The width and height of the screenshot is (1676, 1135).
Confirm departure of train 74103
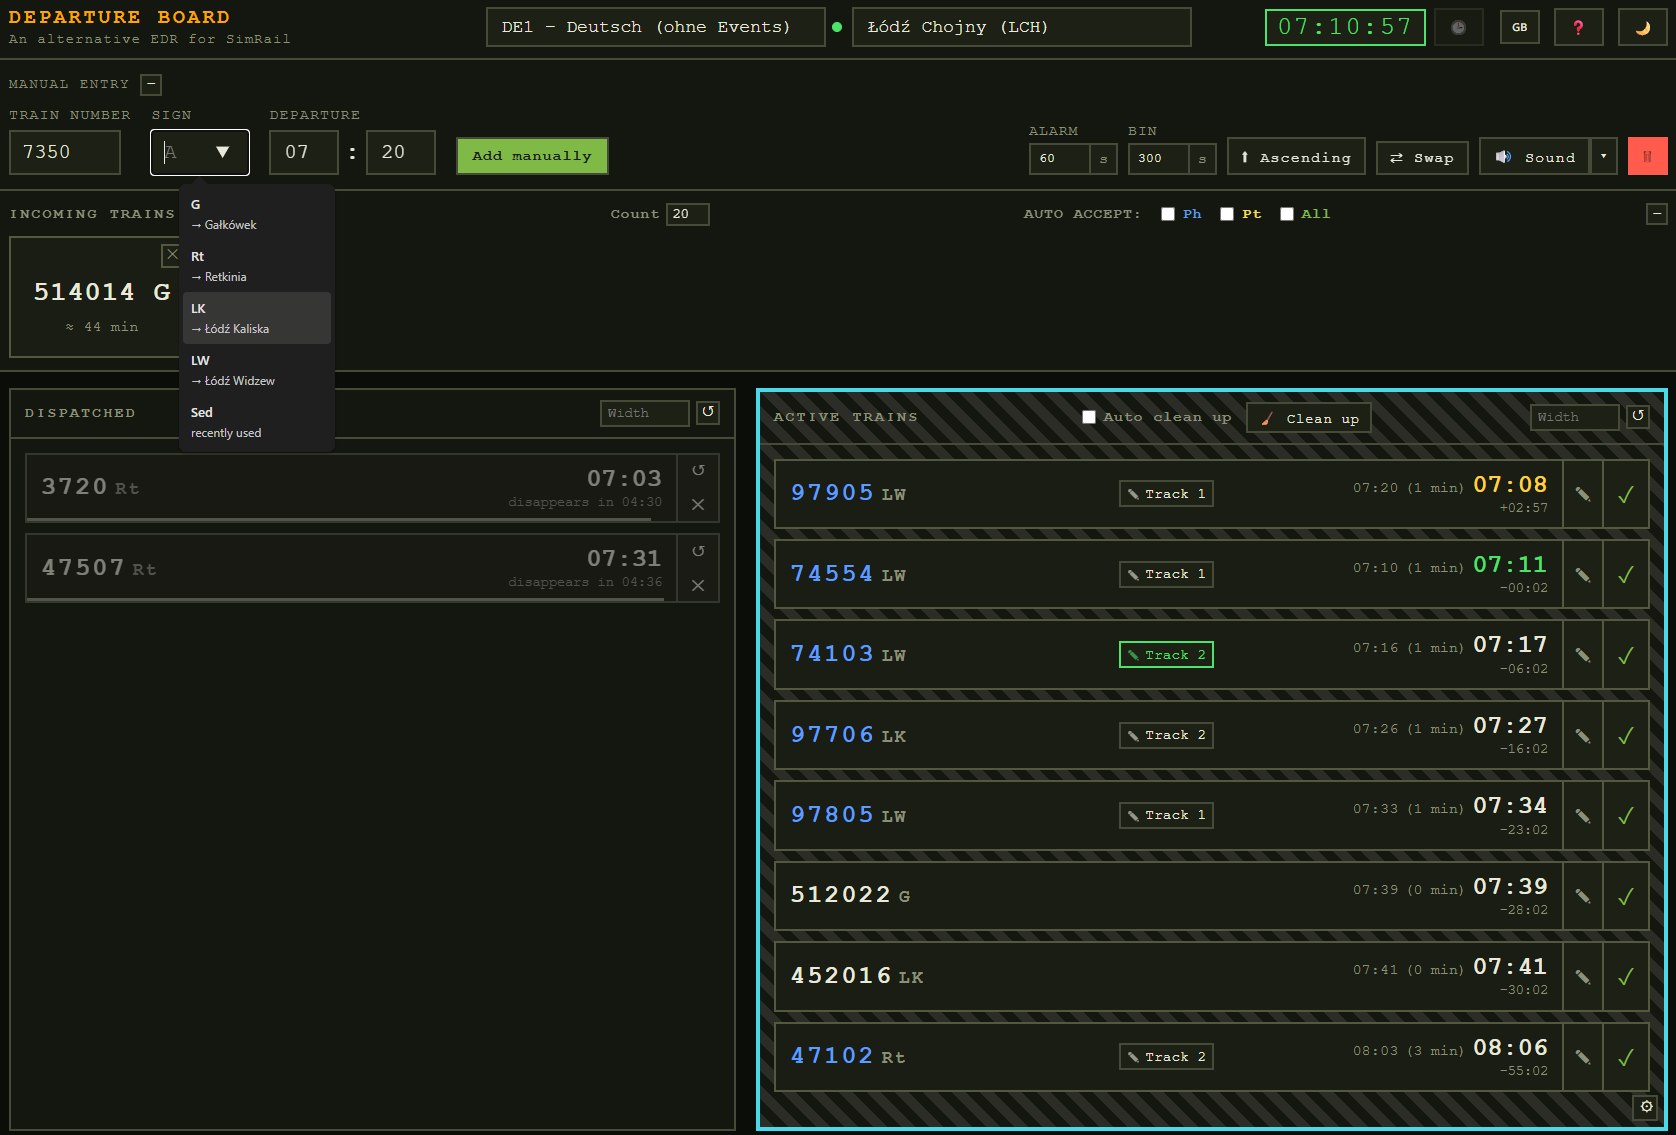1626,655
